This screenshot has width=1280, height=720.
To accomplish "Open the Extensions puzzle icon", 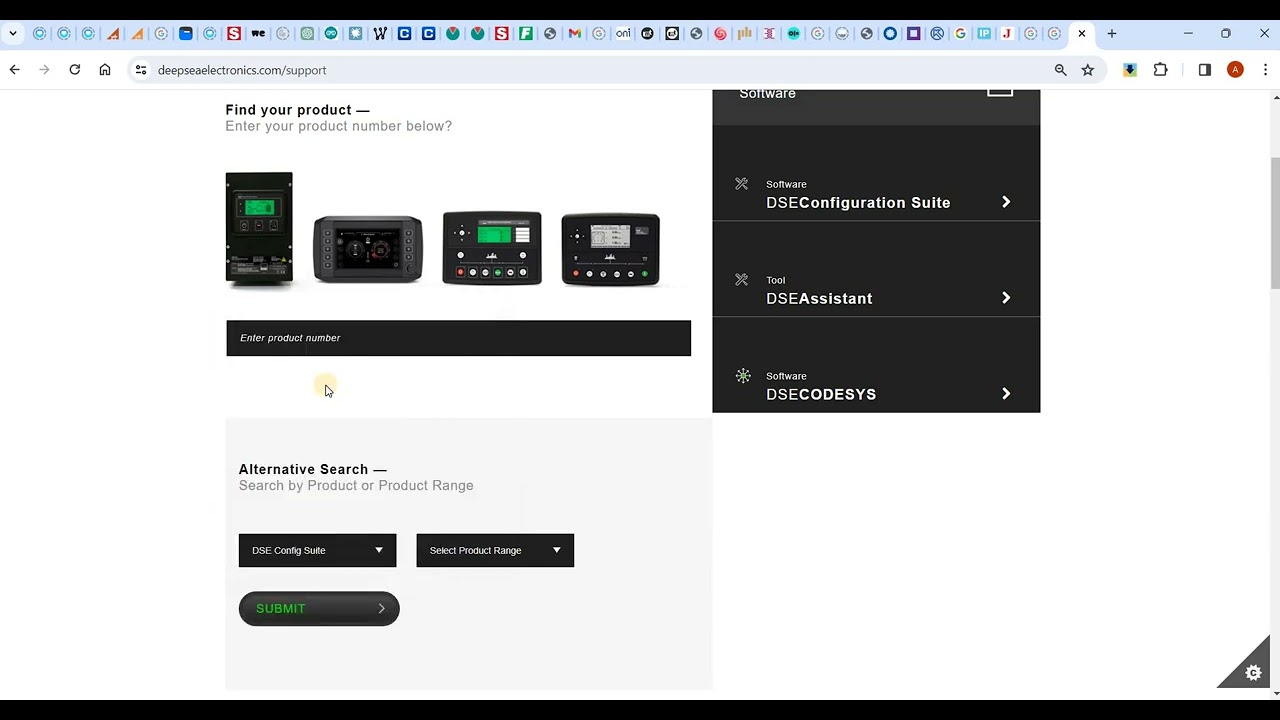I will pyautogui.click(x=1160, y=70).
